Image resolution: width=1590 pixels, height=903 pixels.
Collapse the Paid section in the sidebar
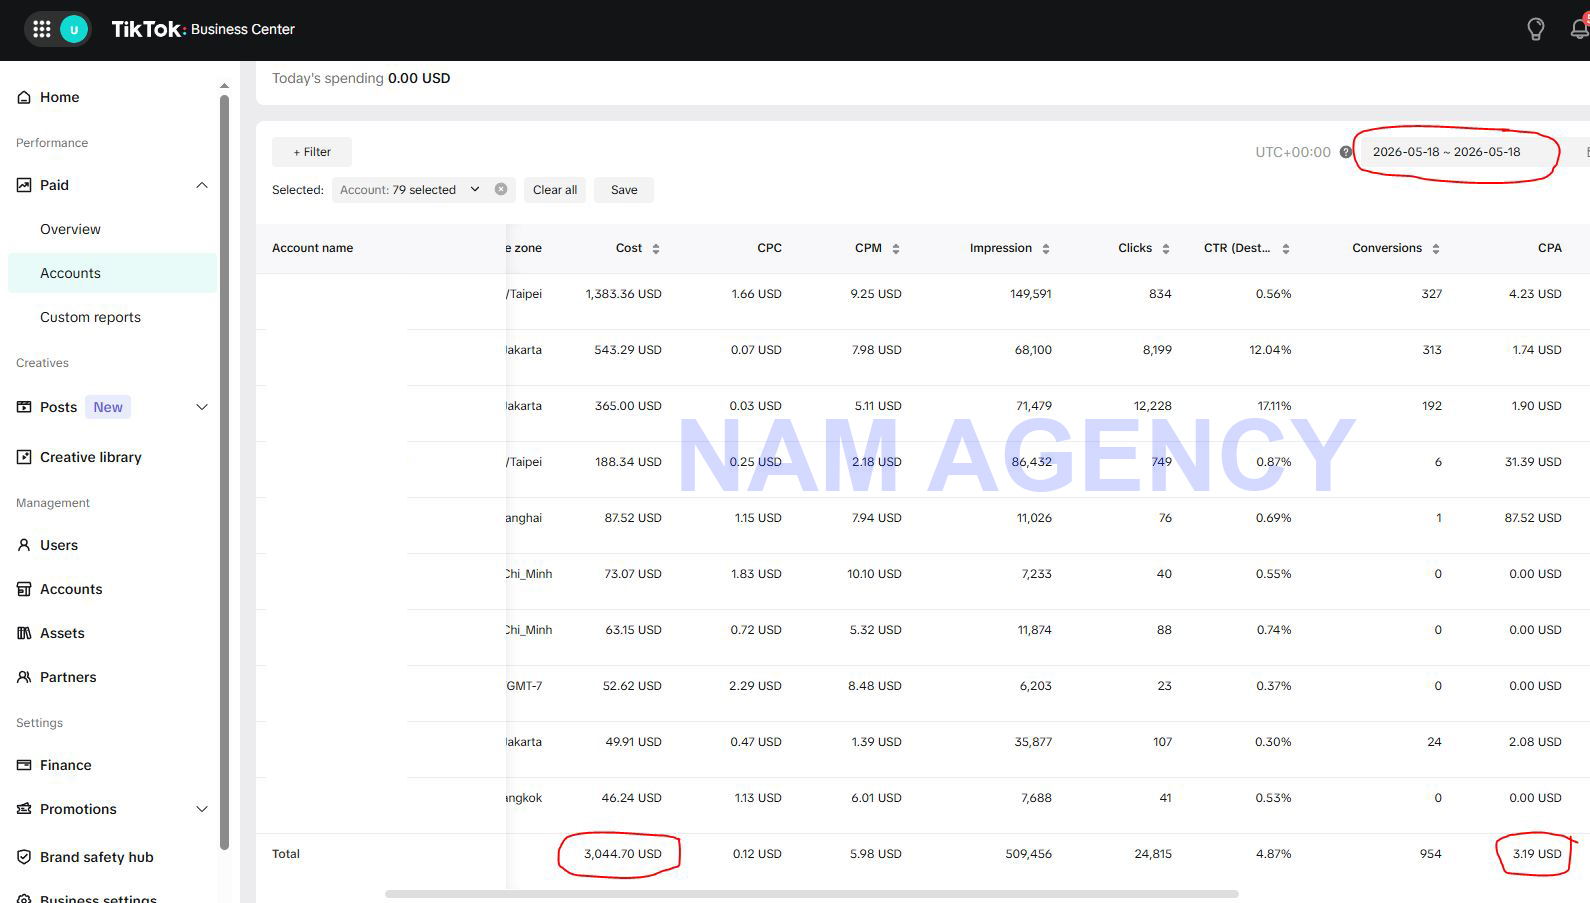(x=202, y=185)
